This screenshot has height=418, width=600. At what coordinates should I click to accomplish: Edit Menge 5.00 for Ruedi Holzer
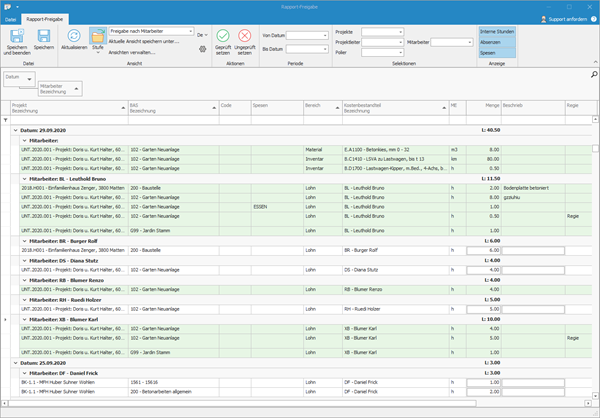(484, 309)
